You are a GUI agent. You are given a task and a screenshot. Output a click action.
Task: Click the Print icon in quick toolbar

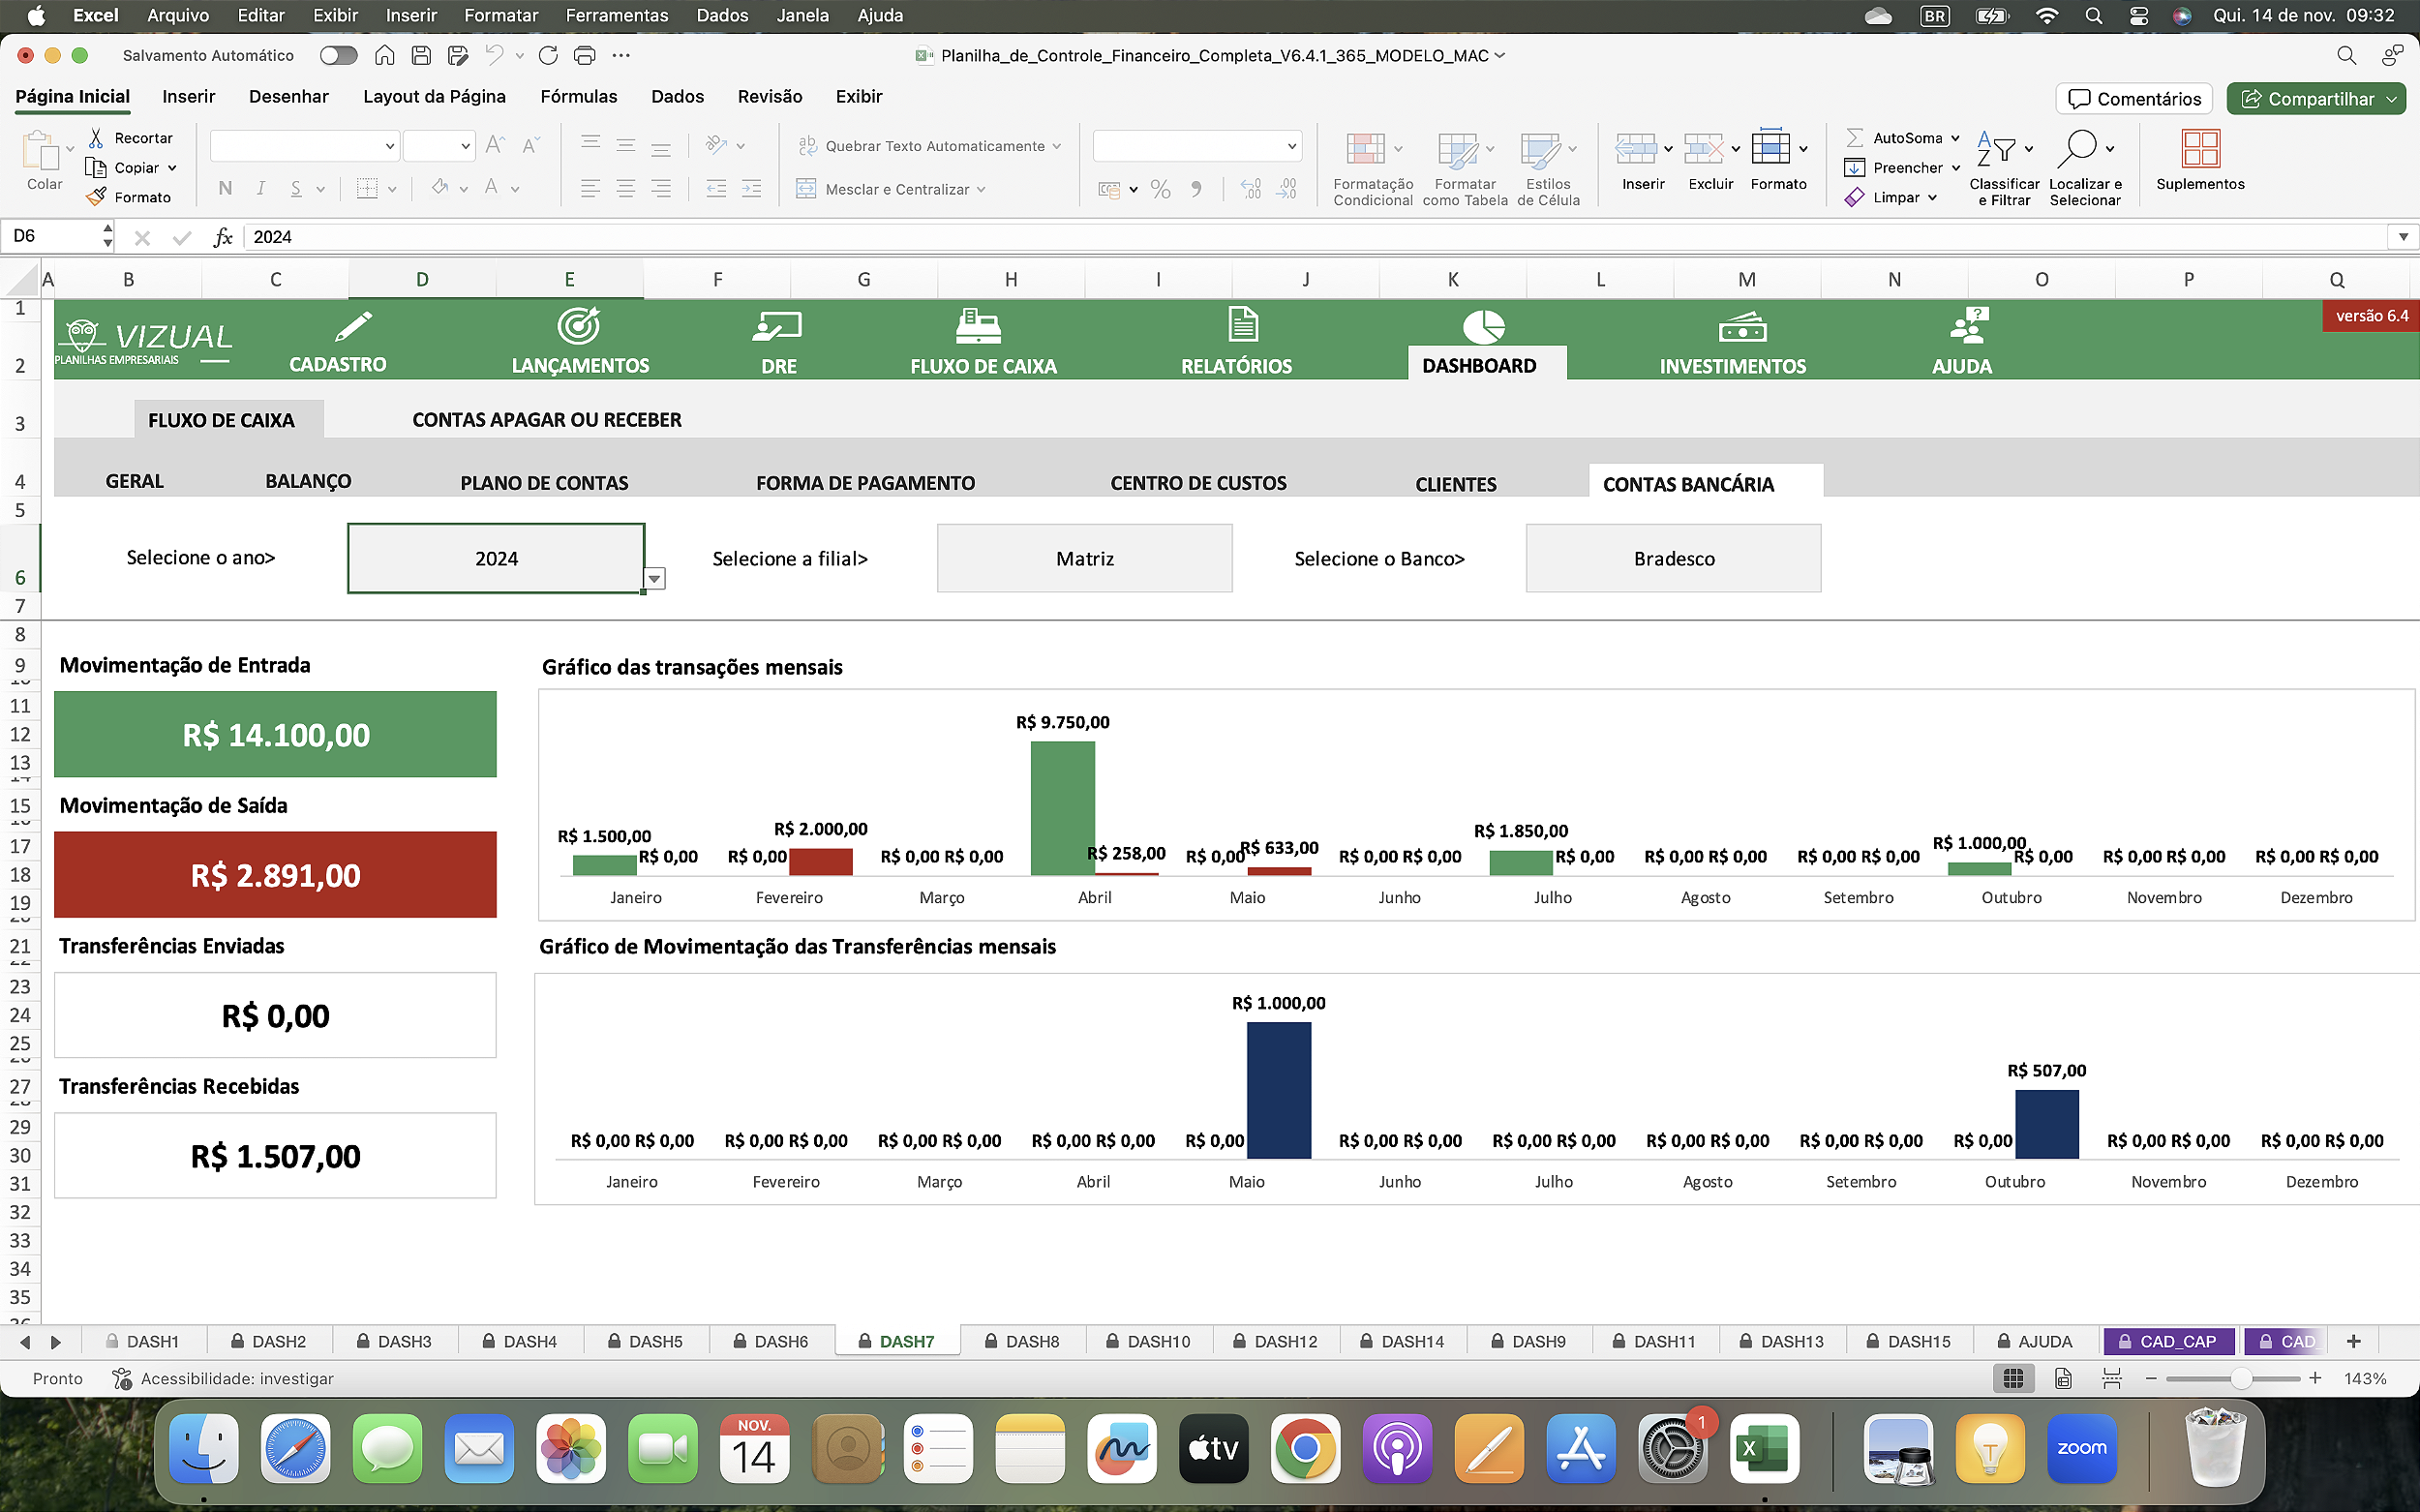pyautogui.click(x=585, y=55)
